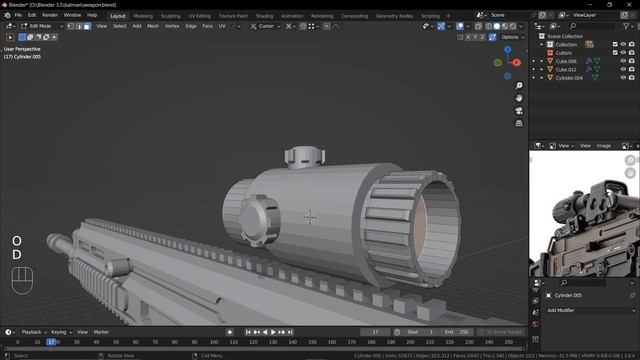Viewport: 640px width, 360px height.
Task: Select rendered viewport shading
Action: [x=513, y=26]
